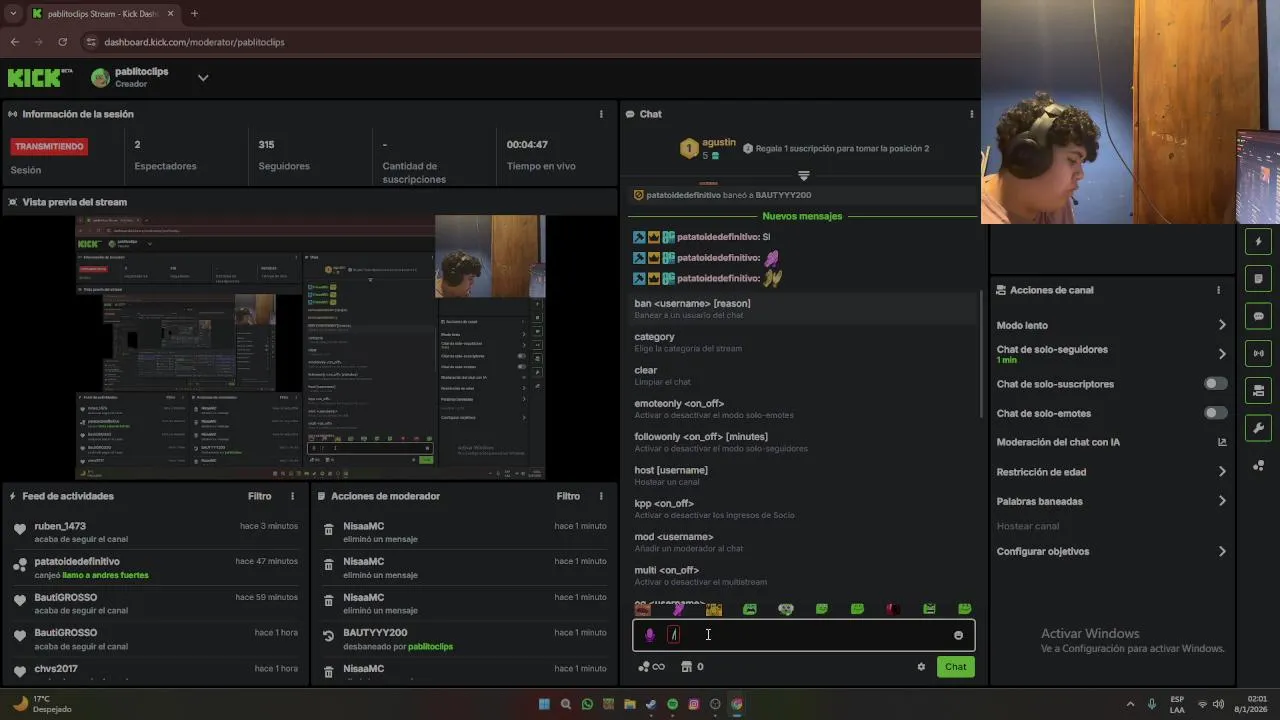Open Acciones de moderador three-dot menu

click(x=601, y=496)
